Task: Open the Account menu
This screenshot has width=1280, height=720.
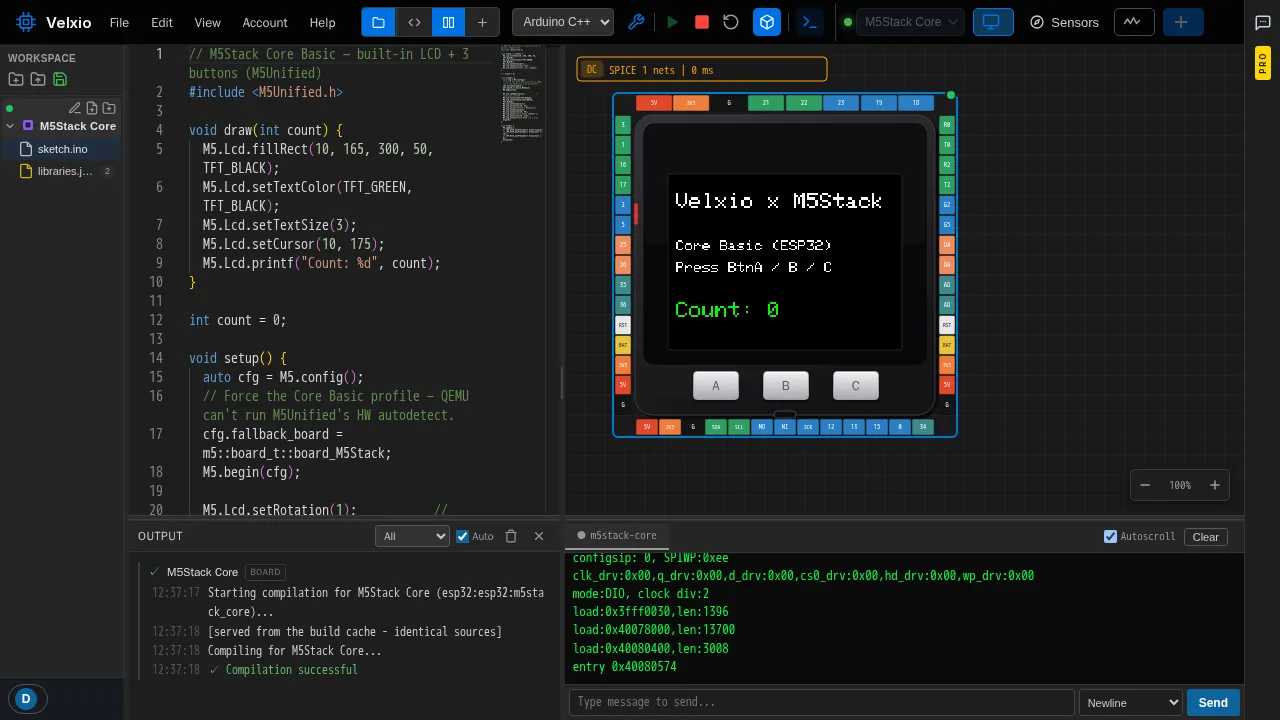Action: (x=265, y=22)
